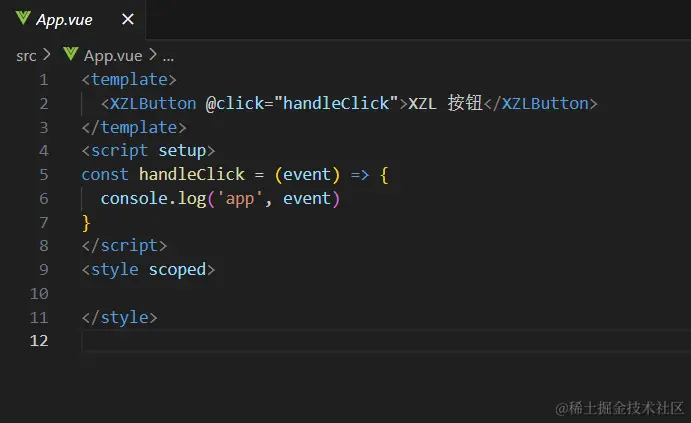Image resolution: width=691 pixels, height=423 pixels.
Task: Click the Vue icon in the breadcrumb
Action: click(71, 54)
